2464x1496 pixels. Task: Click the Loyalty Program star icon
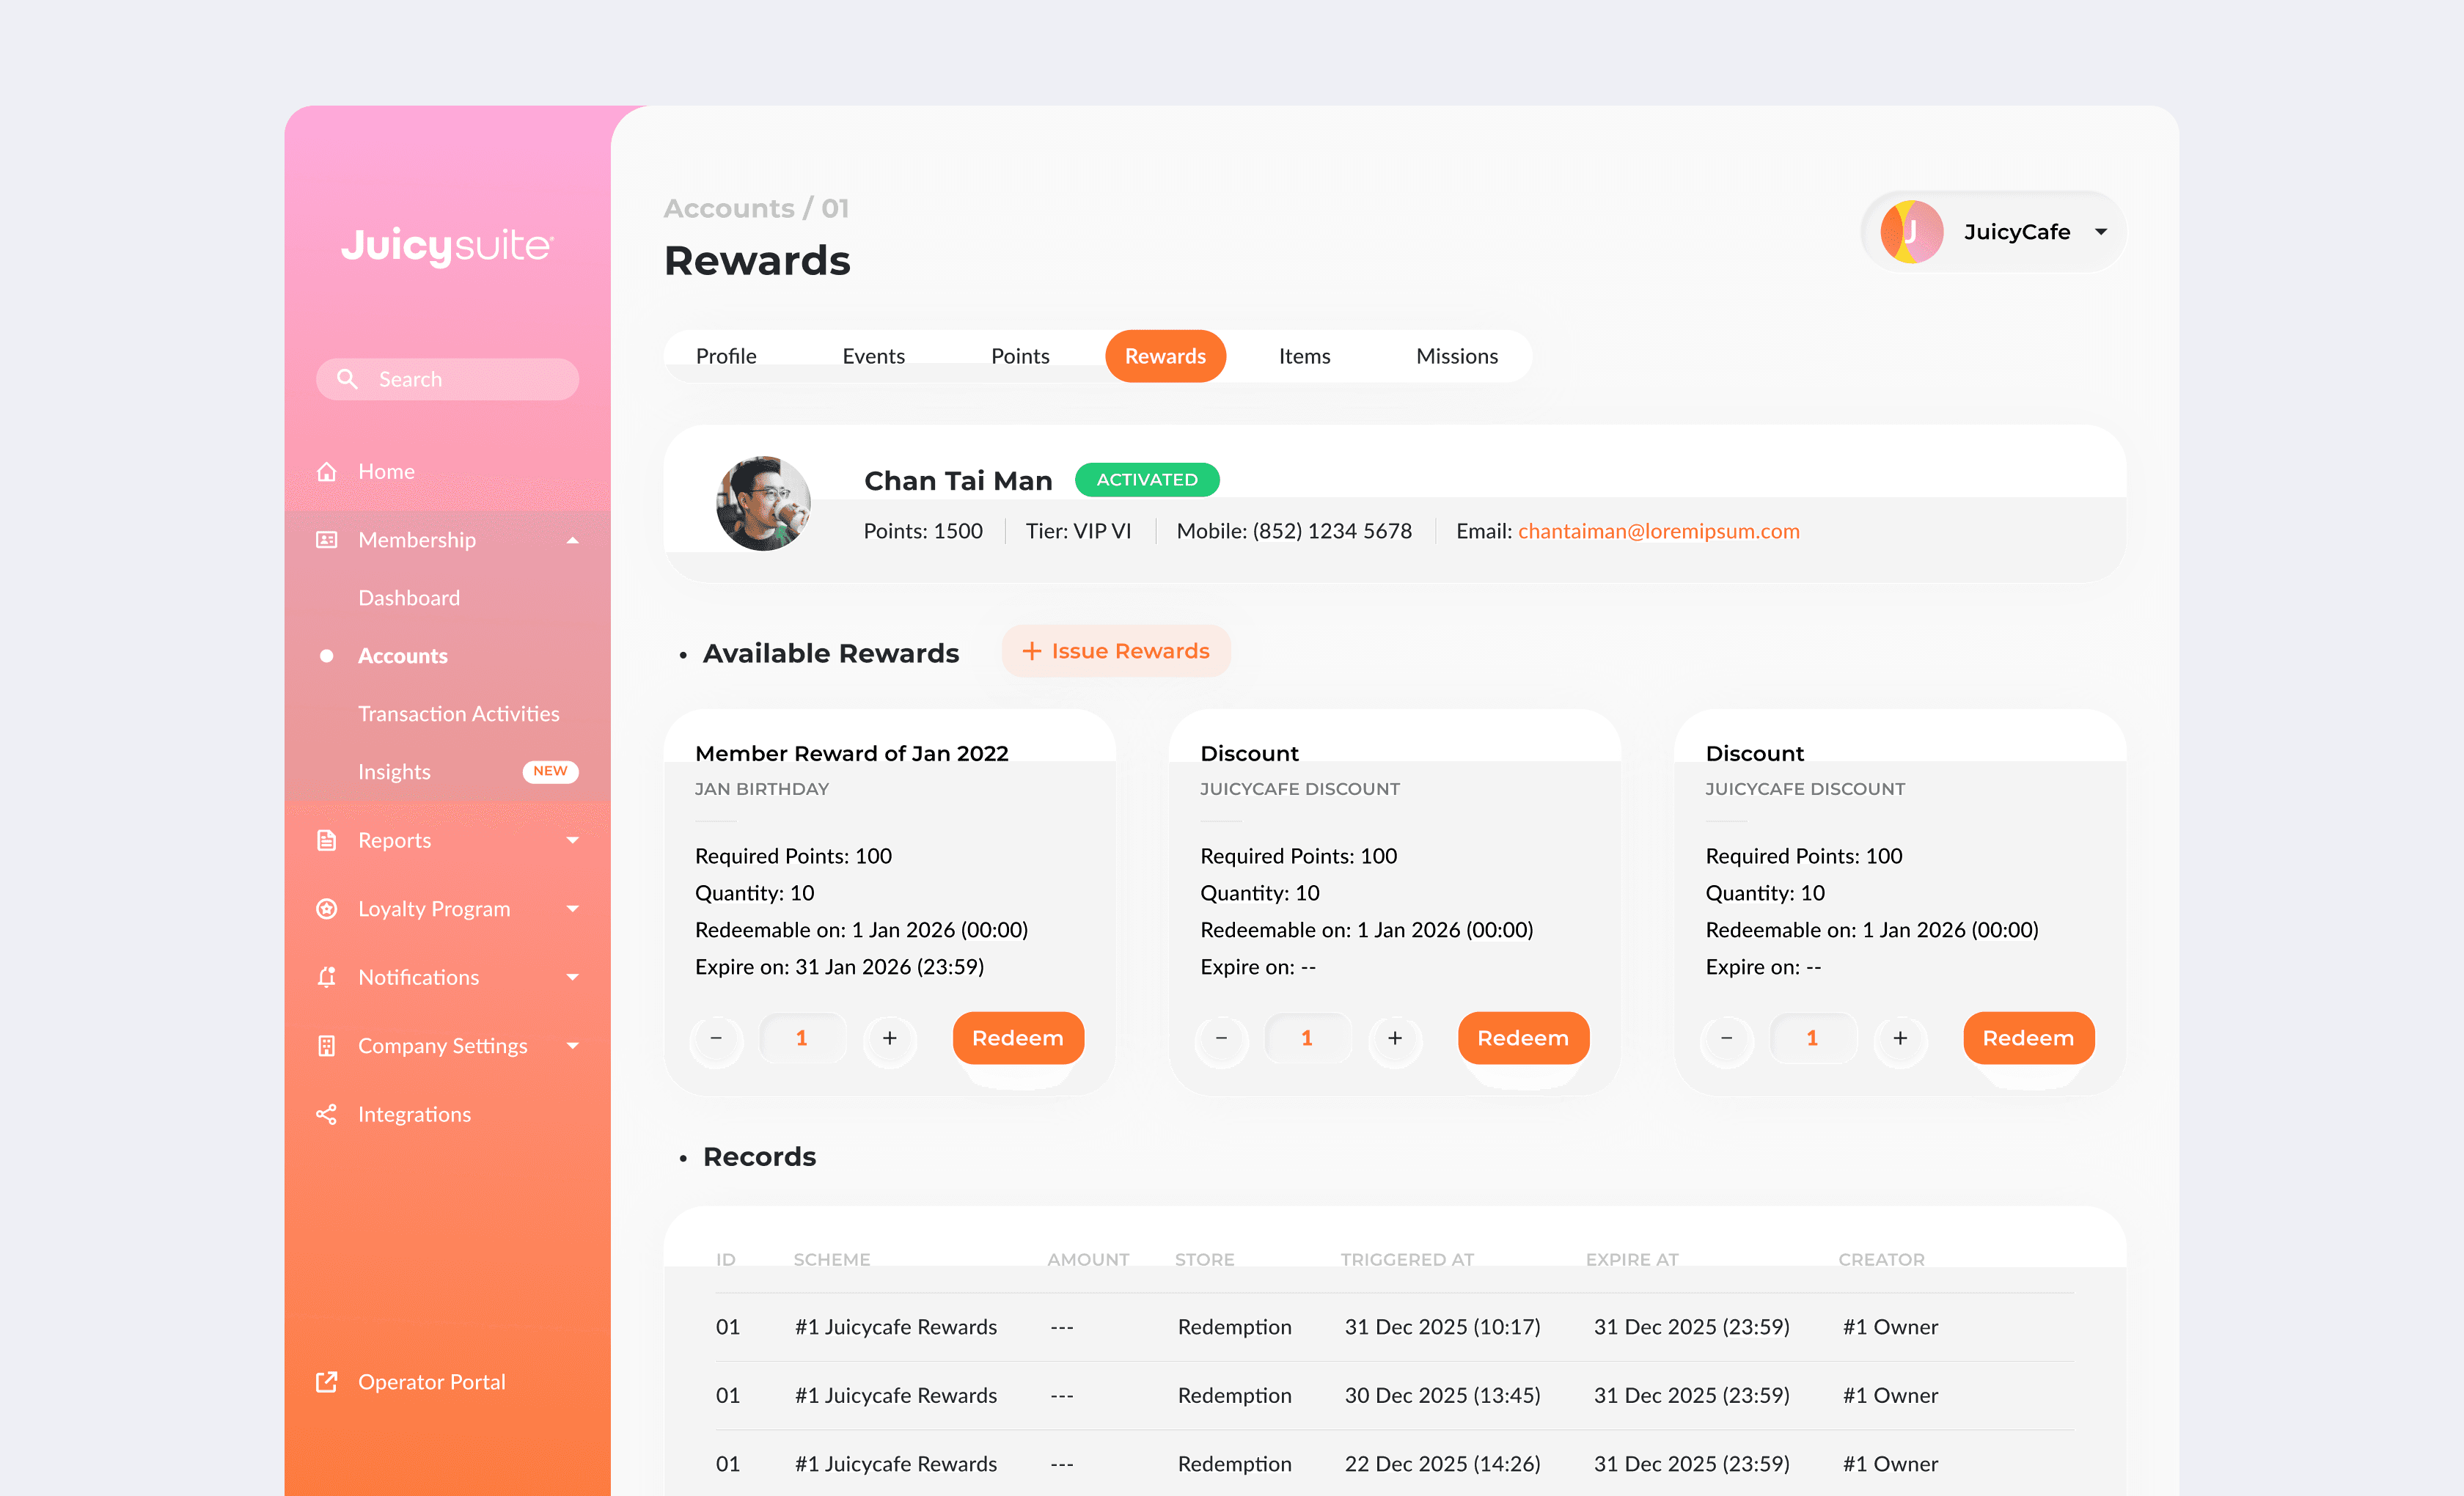[x=326, y=909]
